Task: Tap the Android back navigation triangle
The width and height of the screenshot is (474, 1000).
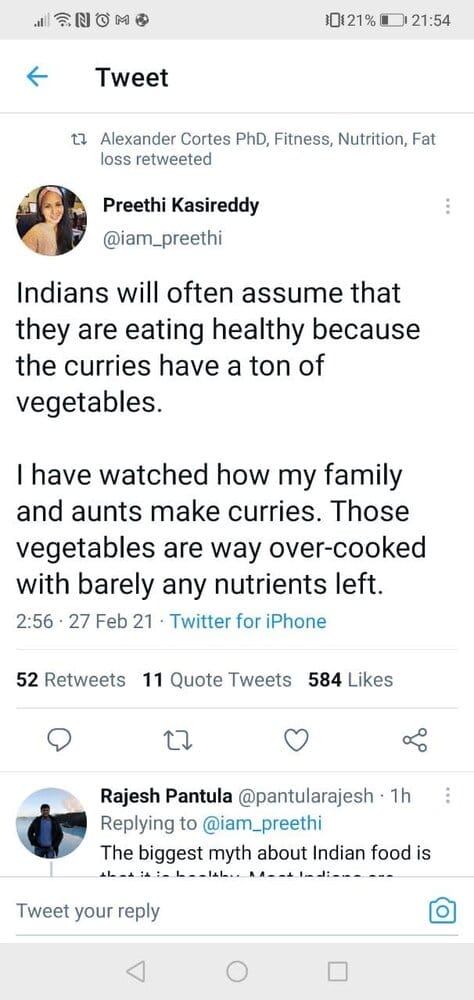Action: pyautogui.click(x=135, y=971)
